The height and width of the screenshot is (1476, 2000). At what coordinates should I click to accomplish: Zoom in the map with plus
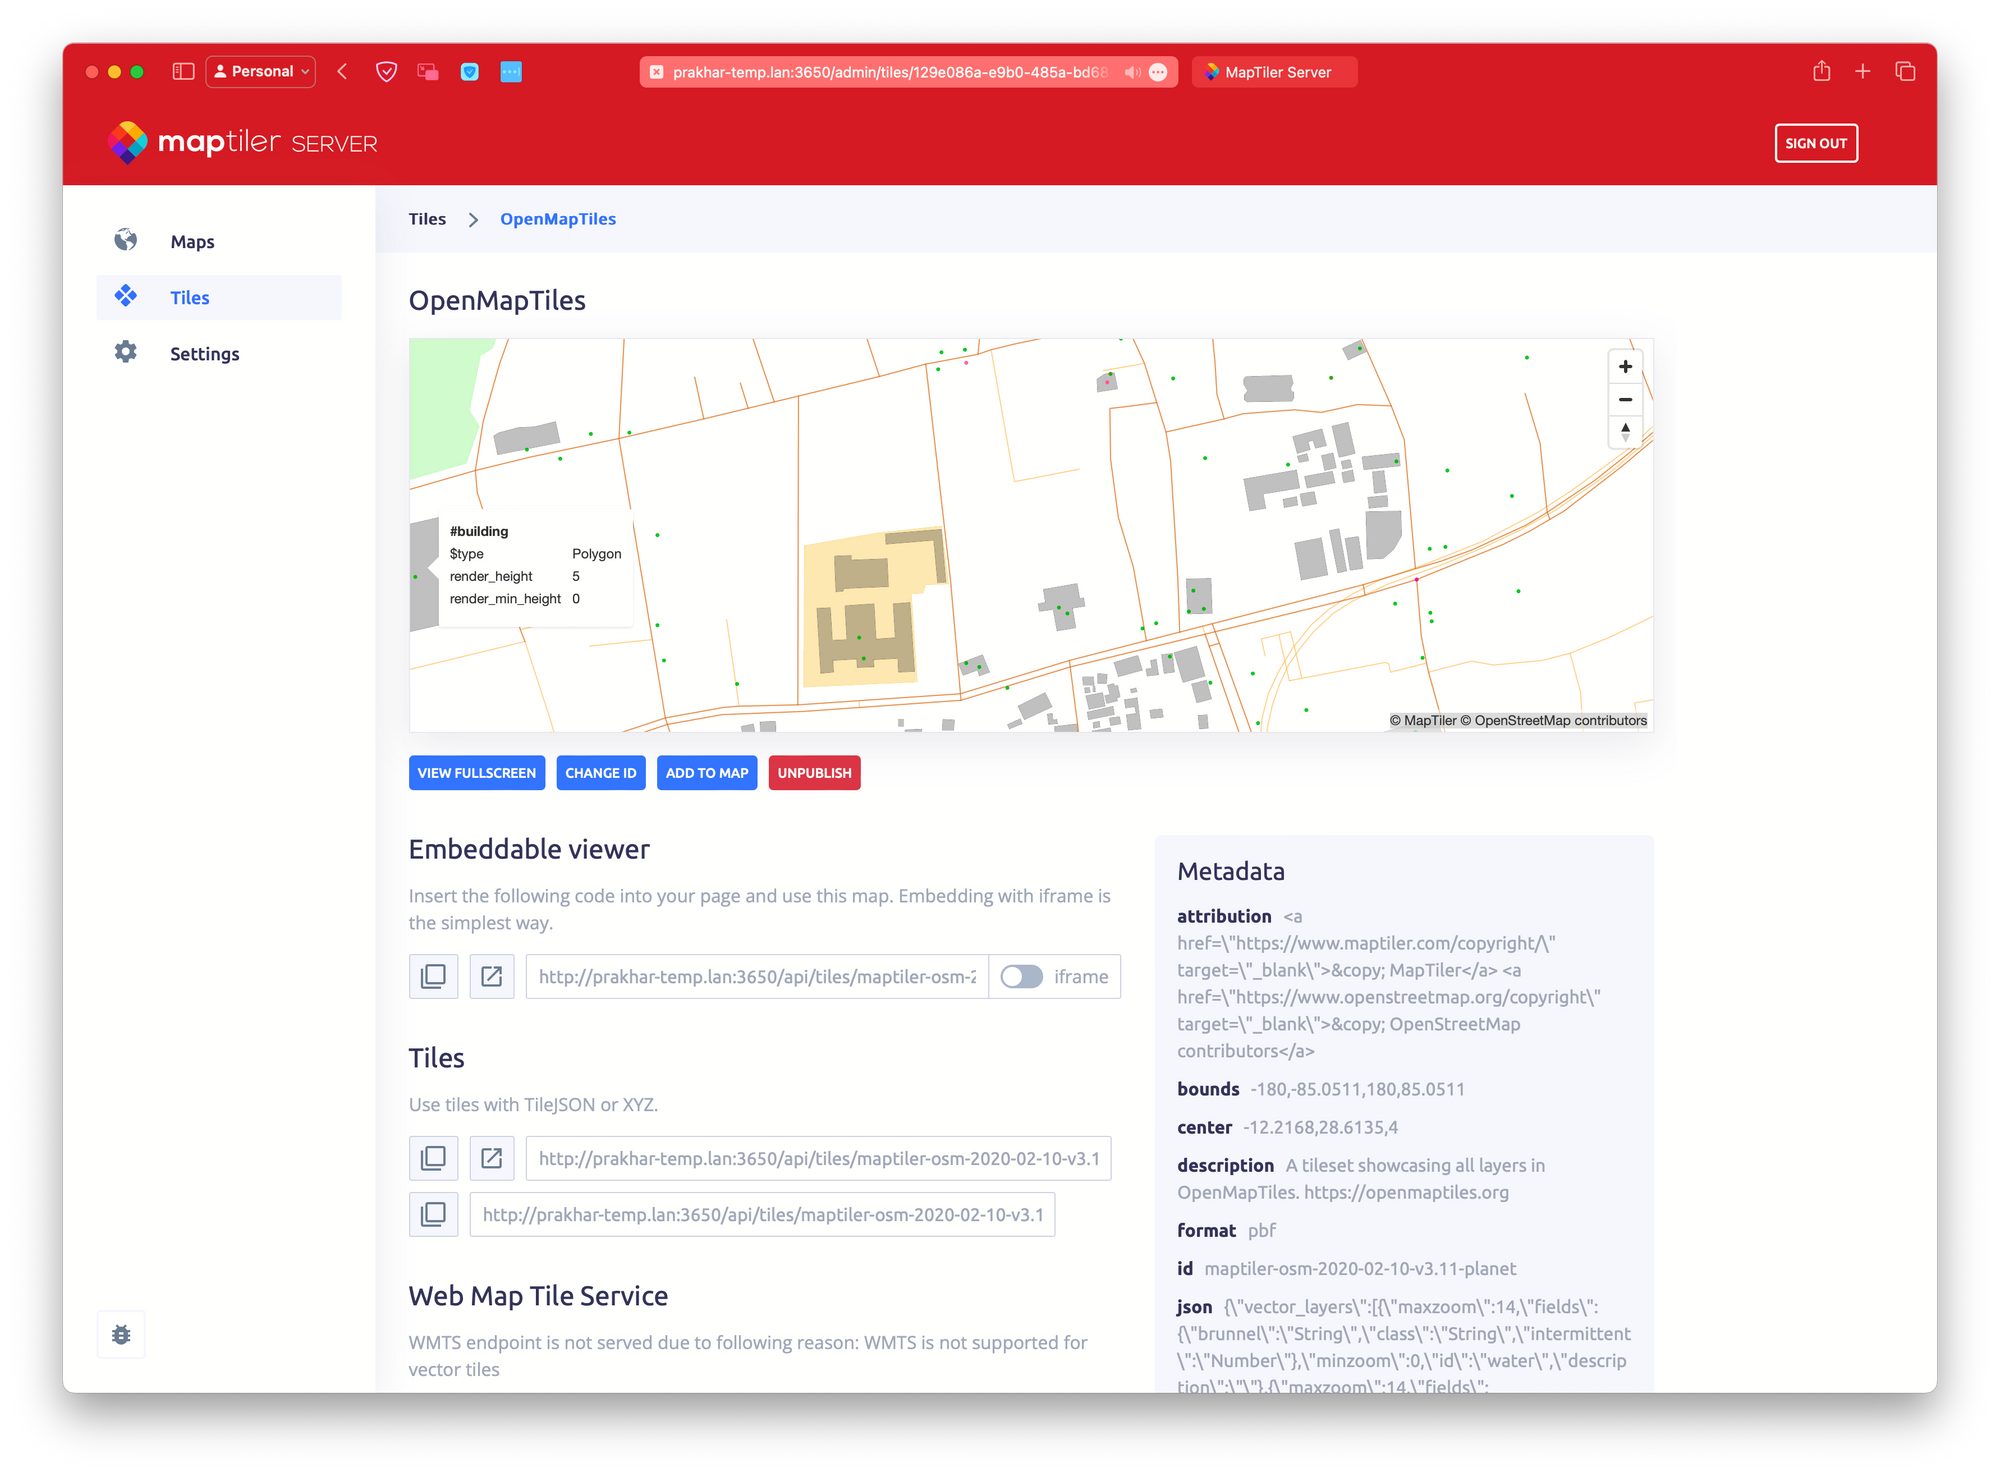click(1625, 367)
